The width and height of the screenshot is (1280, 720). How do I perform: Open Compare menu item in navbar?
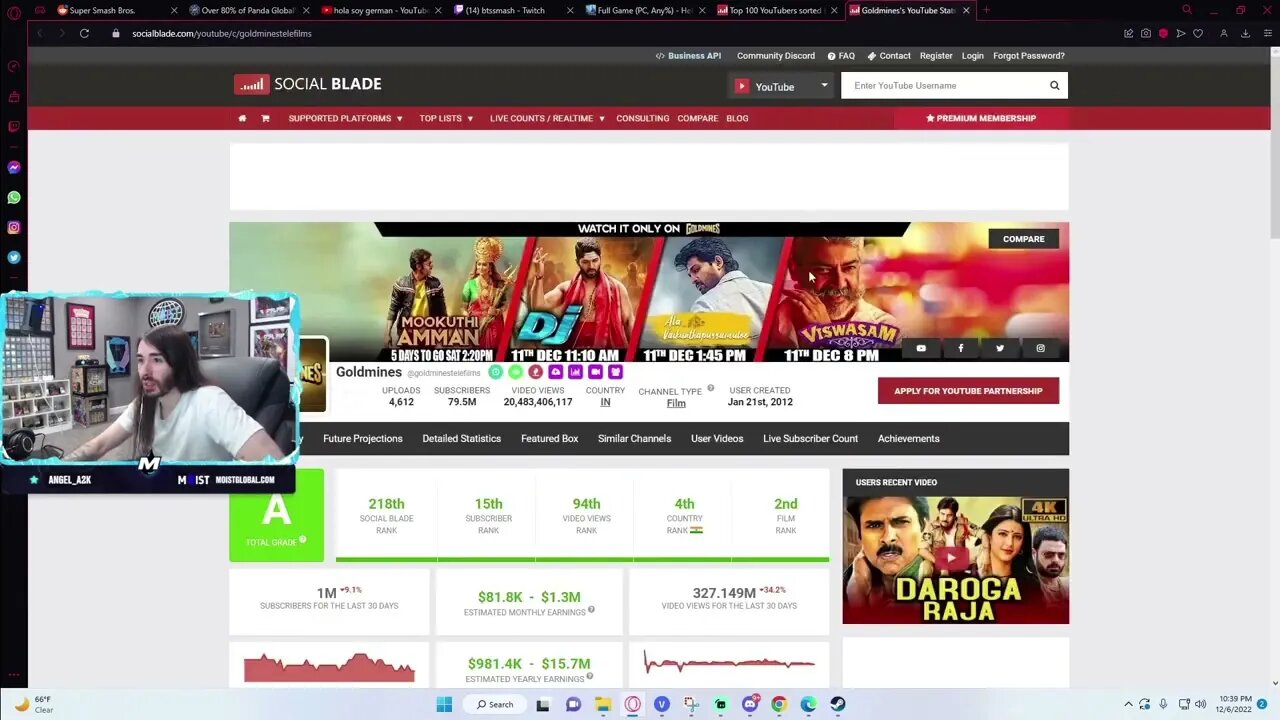coord(697,118)
